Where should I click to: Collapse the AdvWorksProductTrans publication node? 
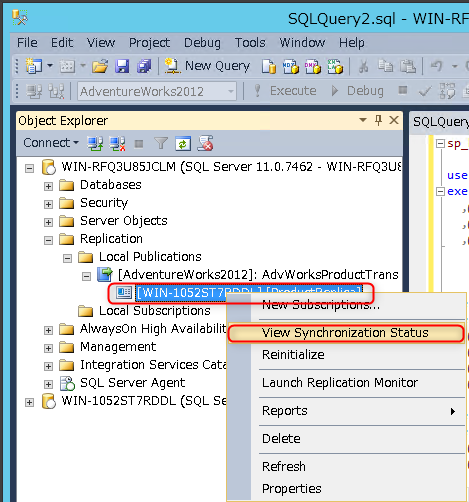pos(86,276)
